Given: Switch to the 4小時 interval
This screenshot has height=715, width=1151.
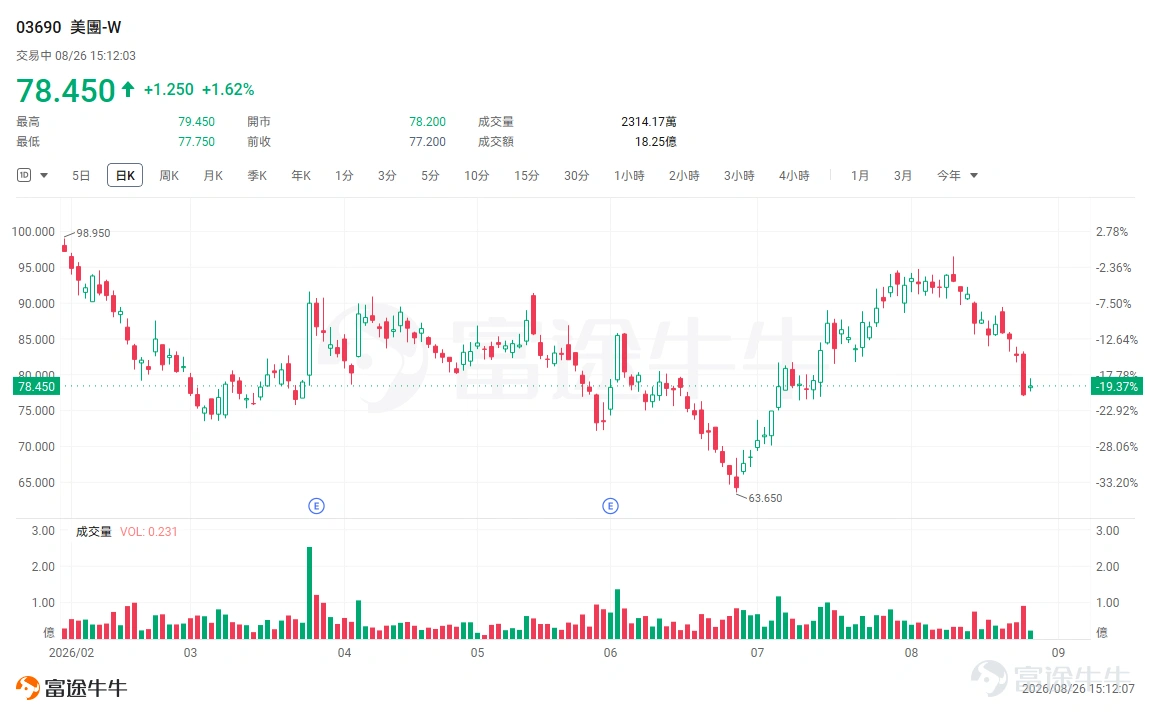Looking at the screenshot, I should 794,175.
